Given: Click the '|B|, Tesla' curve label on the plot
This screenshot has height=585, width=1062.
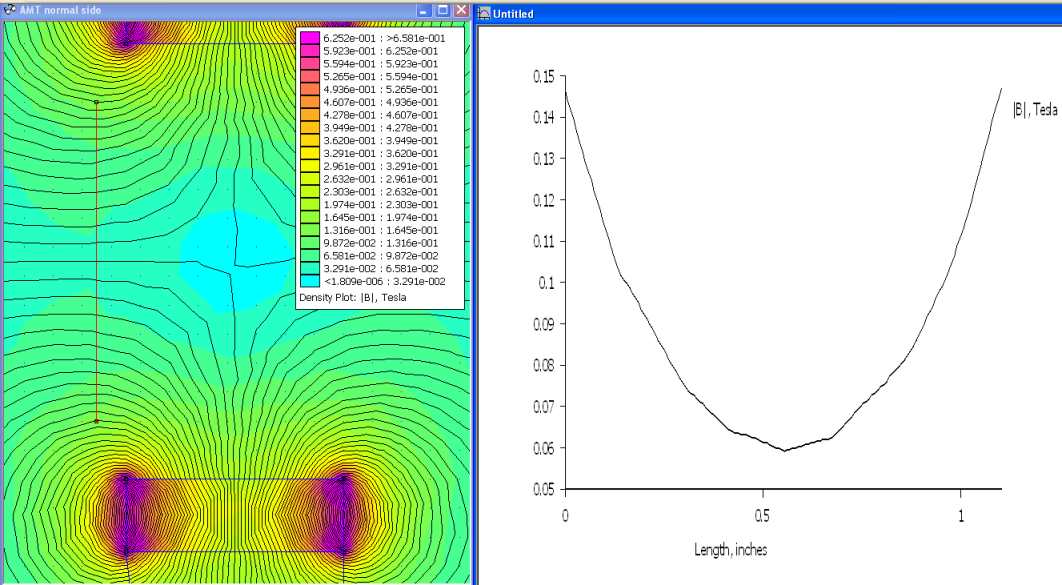Looking at the screenshot, I should [1035, 110].
